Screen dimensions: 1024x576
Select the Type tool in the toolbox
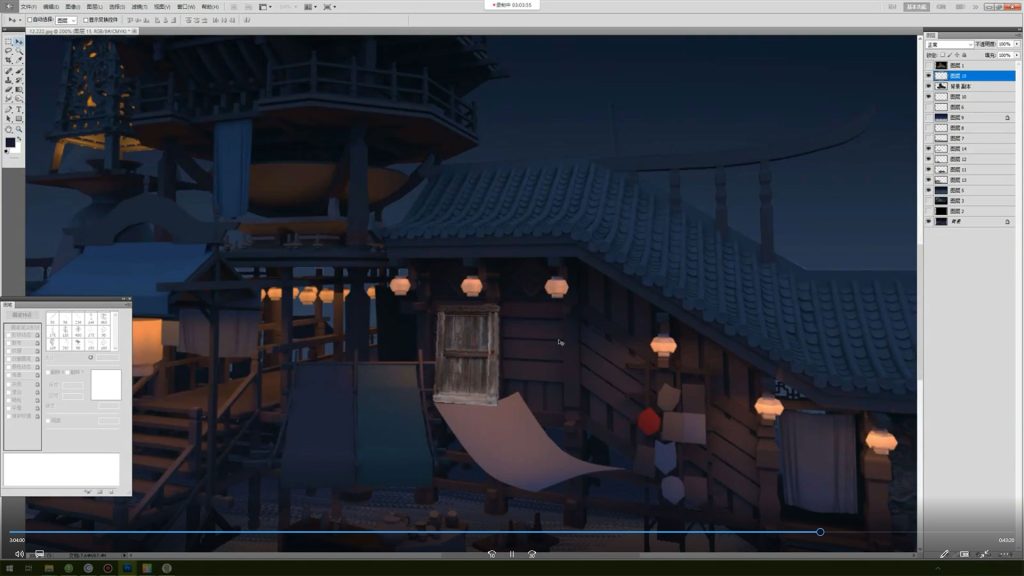pyautogui.click(x=18, y=109)
